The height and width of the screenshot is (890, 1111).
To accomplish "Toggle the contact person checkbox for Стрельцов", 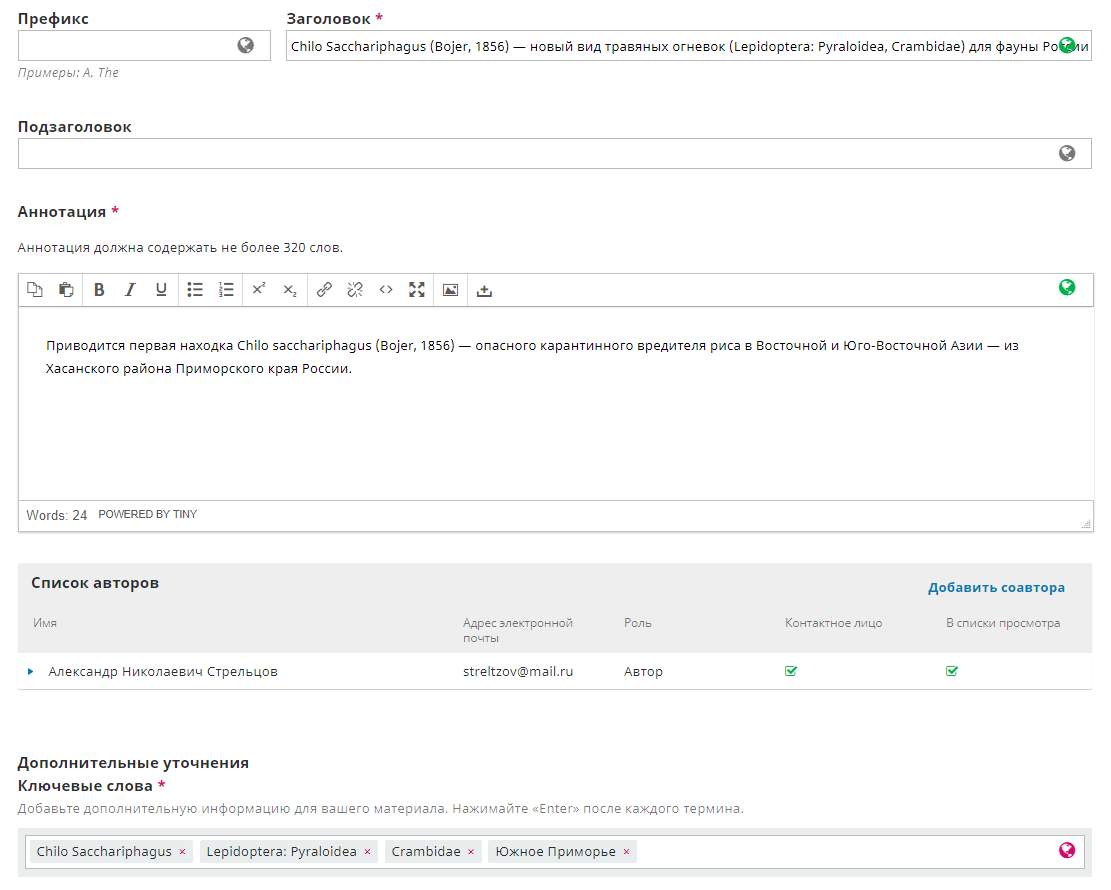I will 791,671.
